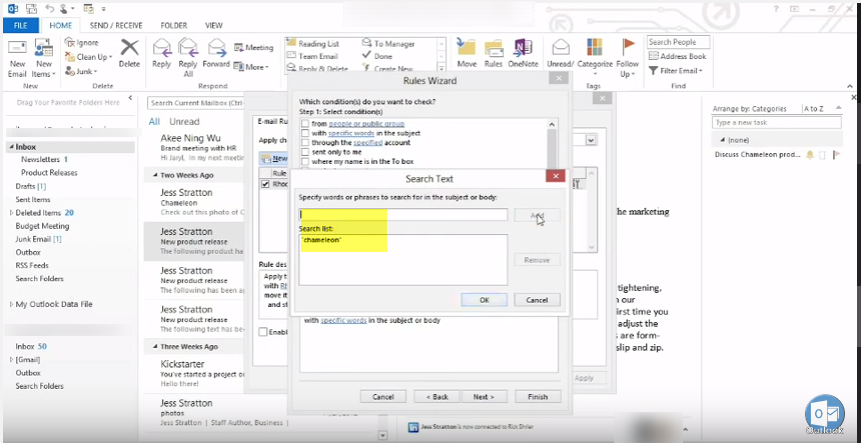Click the Reply icon
The width and height of the screenshot is (861, 443).
tap(161, 48)
